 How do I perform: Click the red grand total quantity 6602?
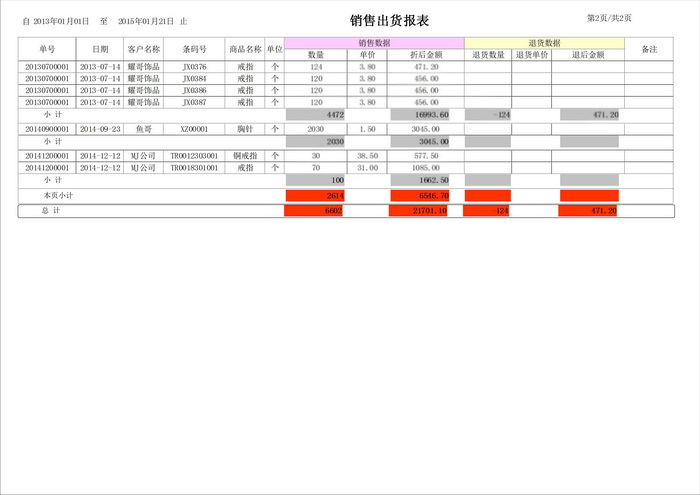[313, 211]
